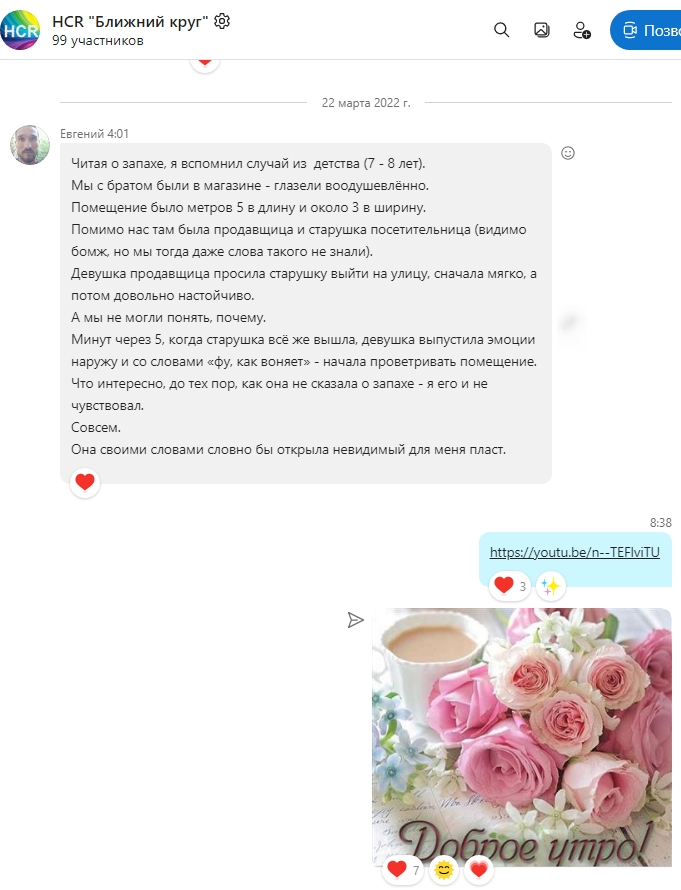Open the Доброе утро roses image
This screenshot has width=681, height=890.
522,737
